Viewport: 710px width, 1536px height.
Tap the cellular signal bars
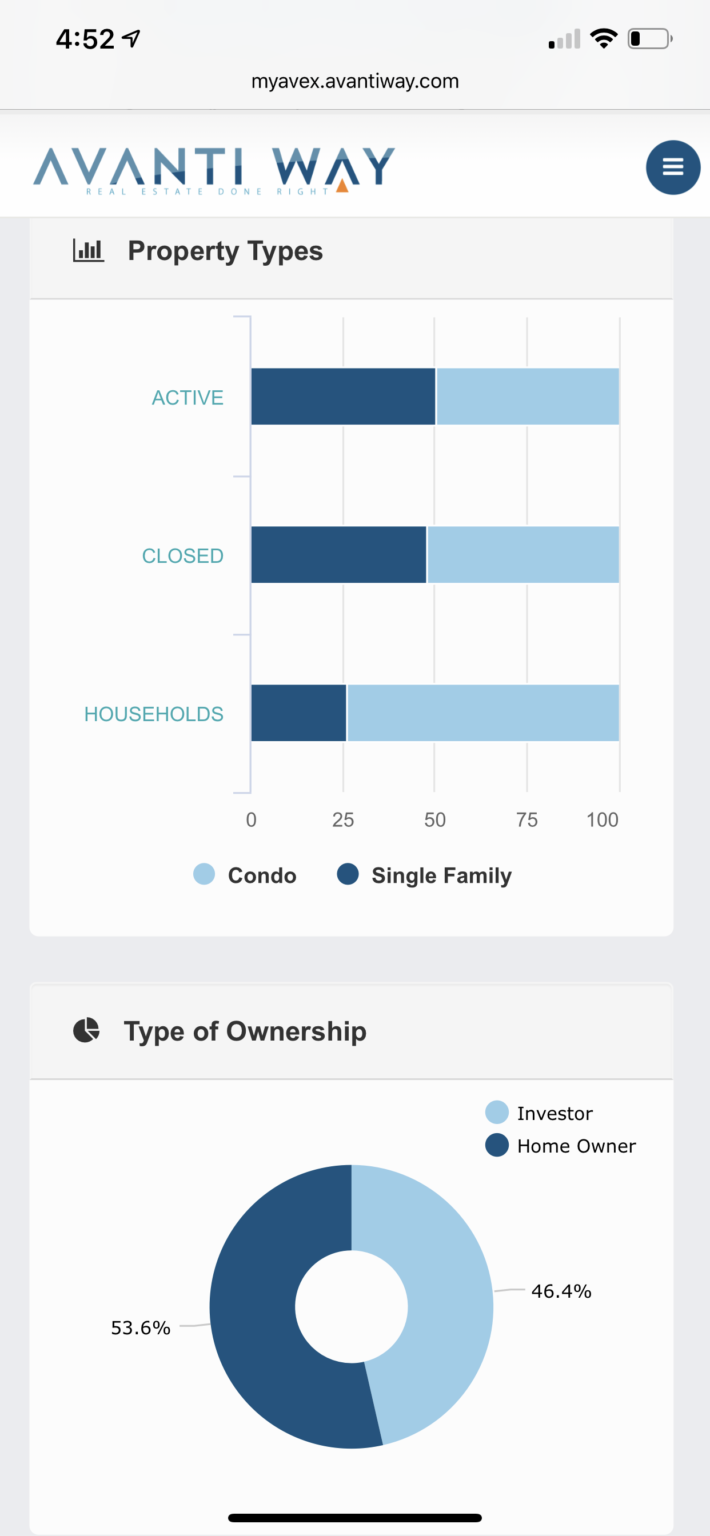tap(565, 39)
